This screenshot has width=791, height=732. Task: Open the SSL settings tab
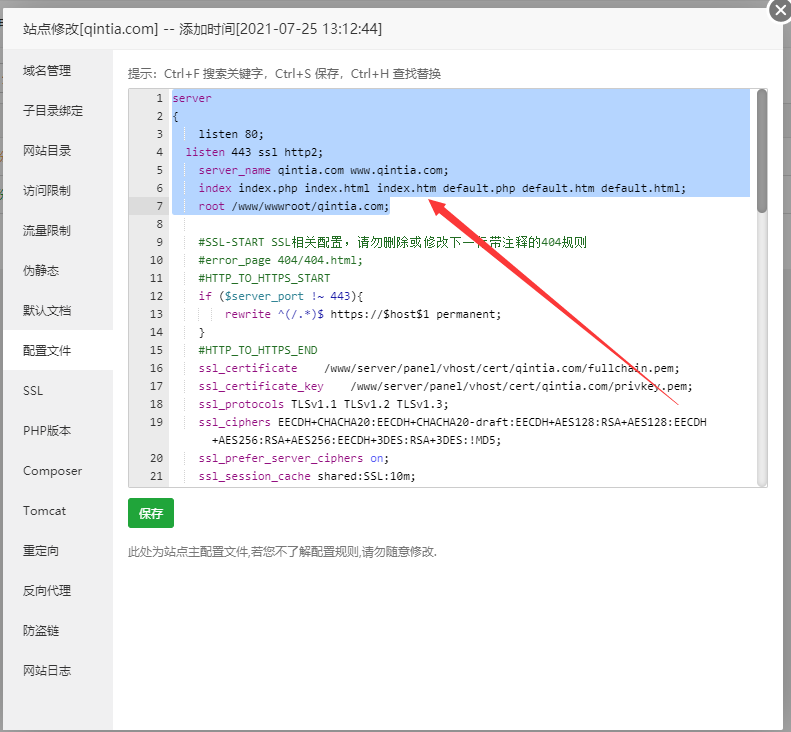click(33, 391)
